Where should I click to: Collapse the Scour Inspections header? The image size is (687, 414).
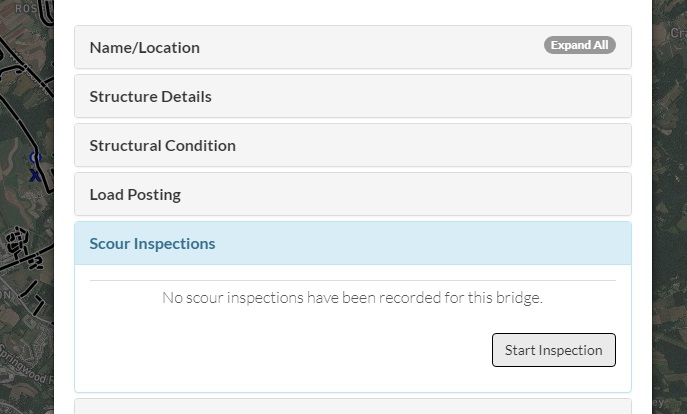pyautogui.click(x=353, y=244)
